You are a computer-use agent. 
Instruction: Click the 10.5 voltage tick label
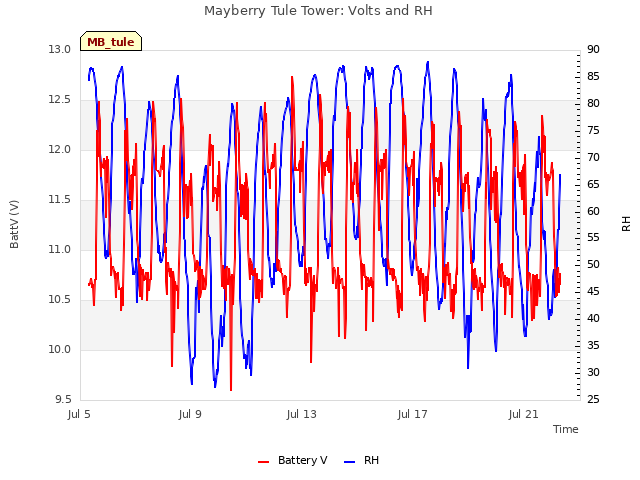pyautogui.click(x=60, y=300)
